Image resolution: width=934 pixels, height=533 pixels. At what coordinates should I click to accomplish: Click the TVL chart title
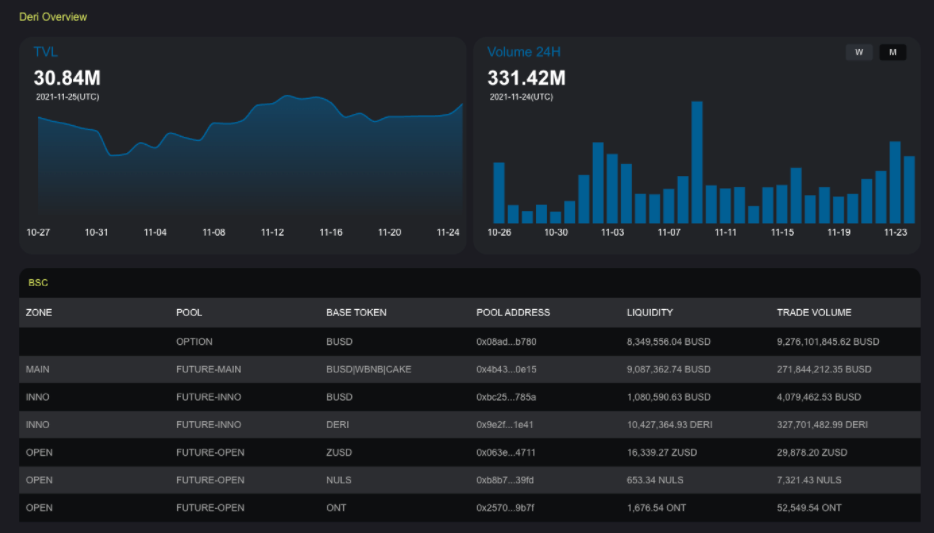pos(46,52)
